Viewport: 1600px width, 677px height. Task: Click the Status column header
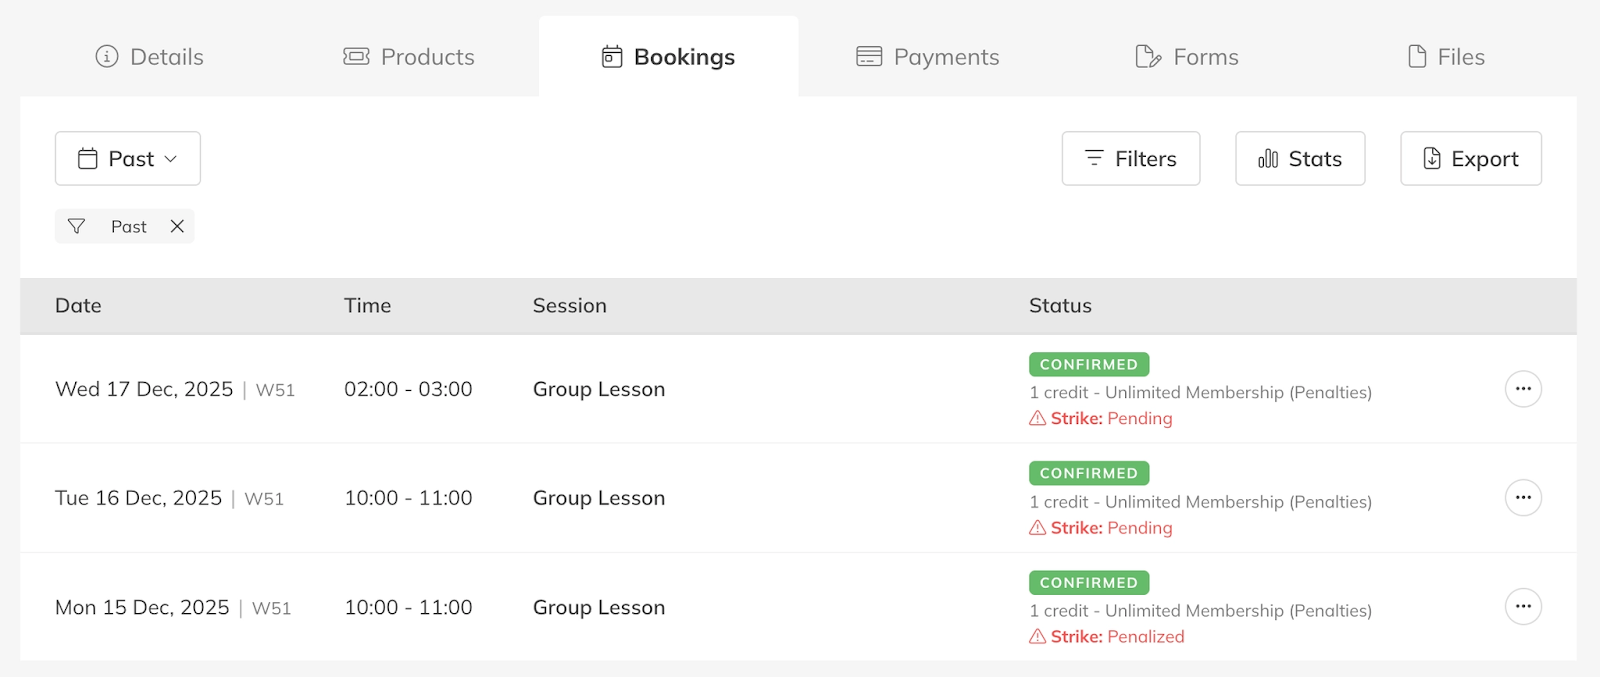pos(1060,306)
